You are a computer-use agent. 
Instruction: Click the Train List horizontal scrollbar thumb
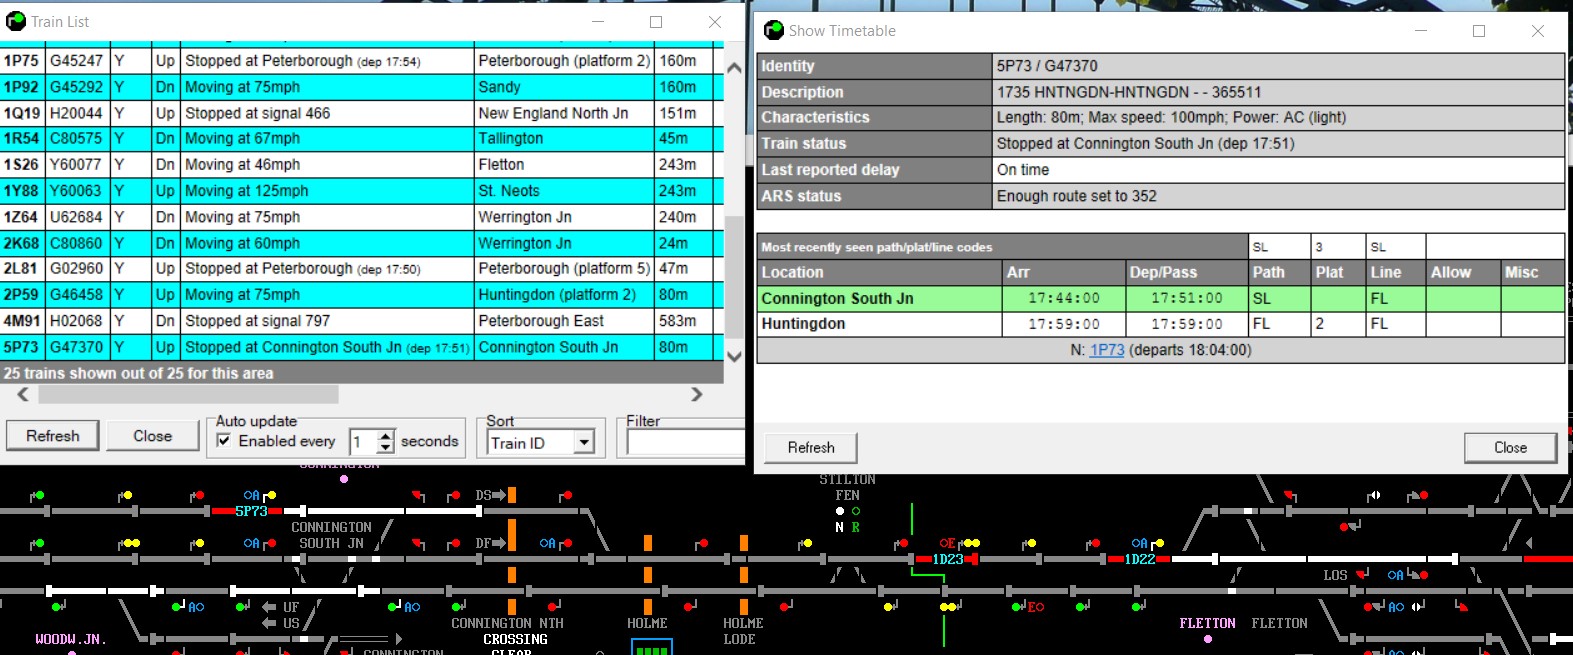(x=188, y=395)
